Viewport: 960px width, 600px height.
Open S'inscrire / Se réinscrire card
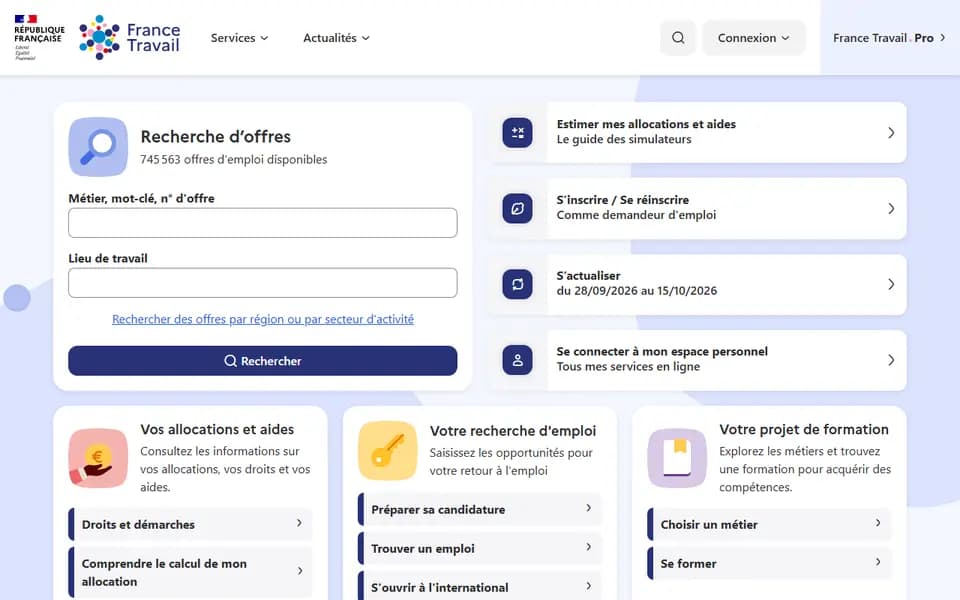[x=698, y=209]
